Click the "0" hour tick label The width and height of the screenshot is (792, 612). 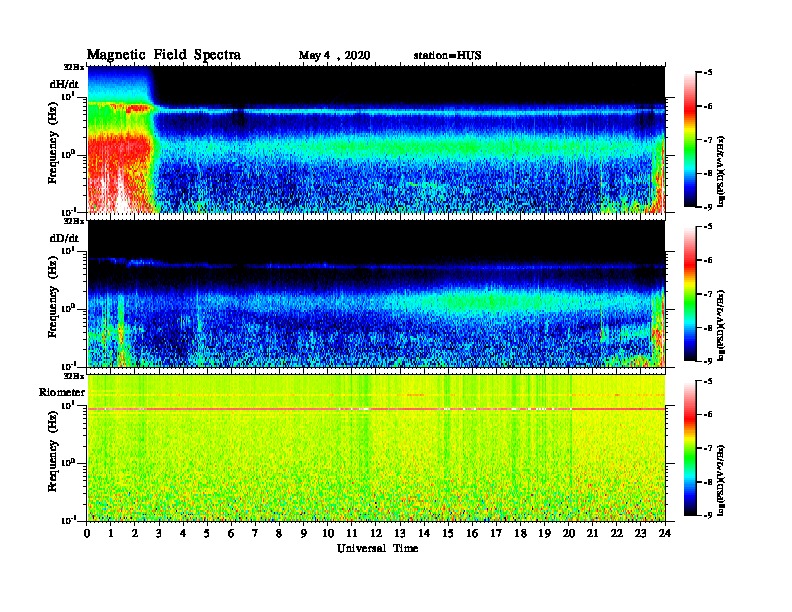click(x=87, y=534)
